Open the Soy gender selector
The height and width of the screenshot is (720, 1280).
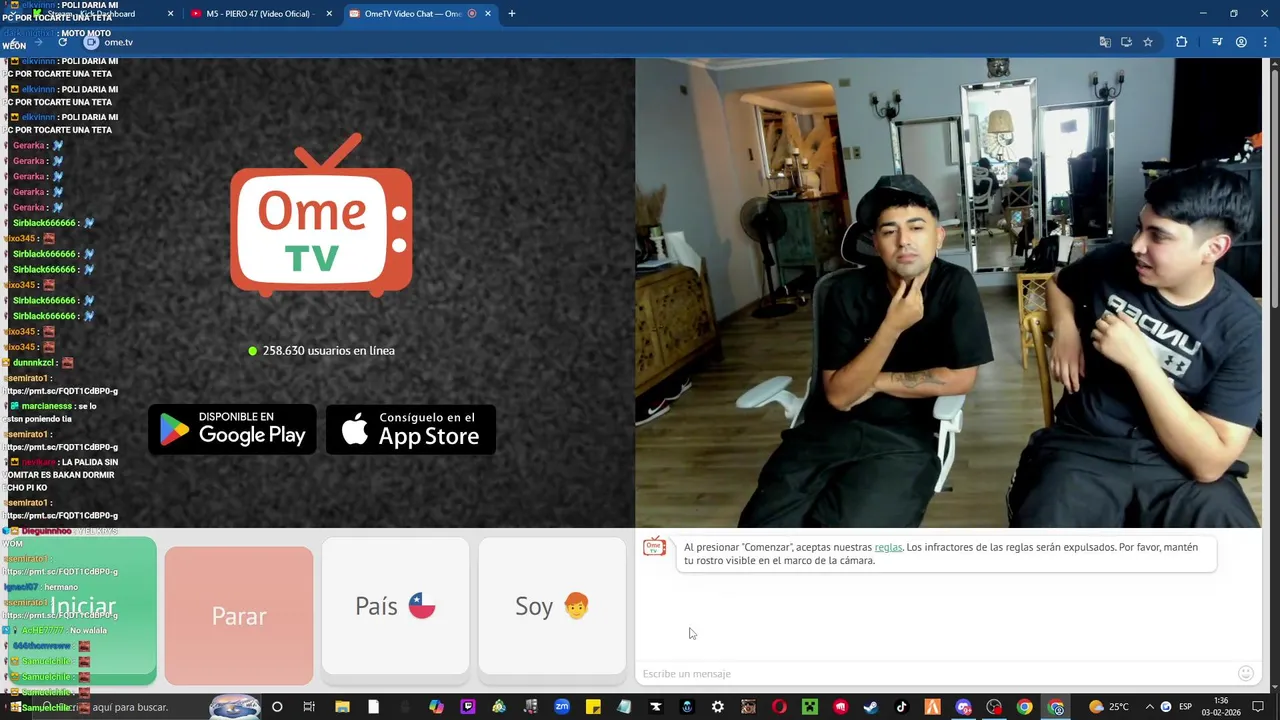click(x=552, y=606)
